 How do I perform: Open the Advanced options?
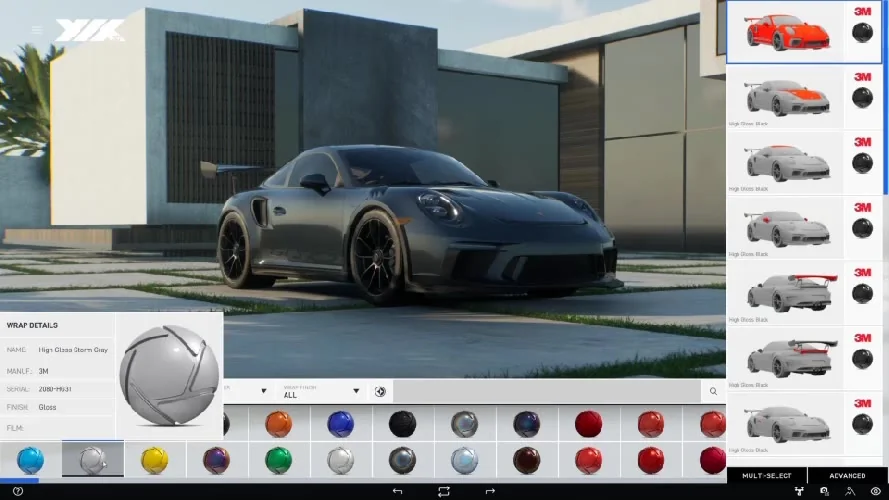(847, 476)
